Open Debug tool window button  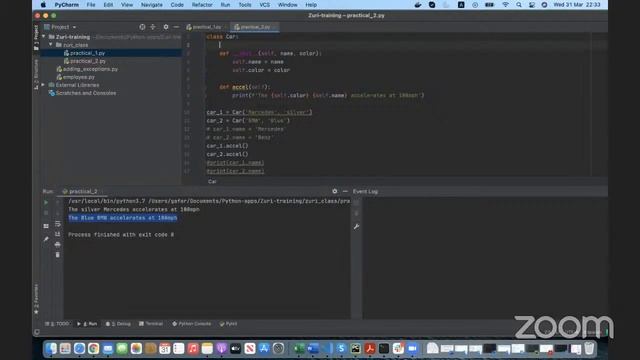118,324
